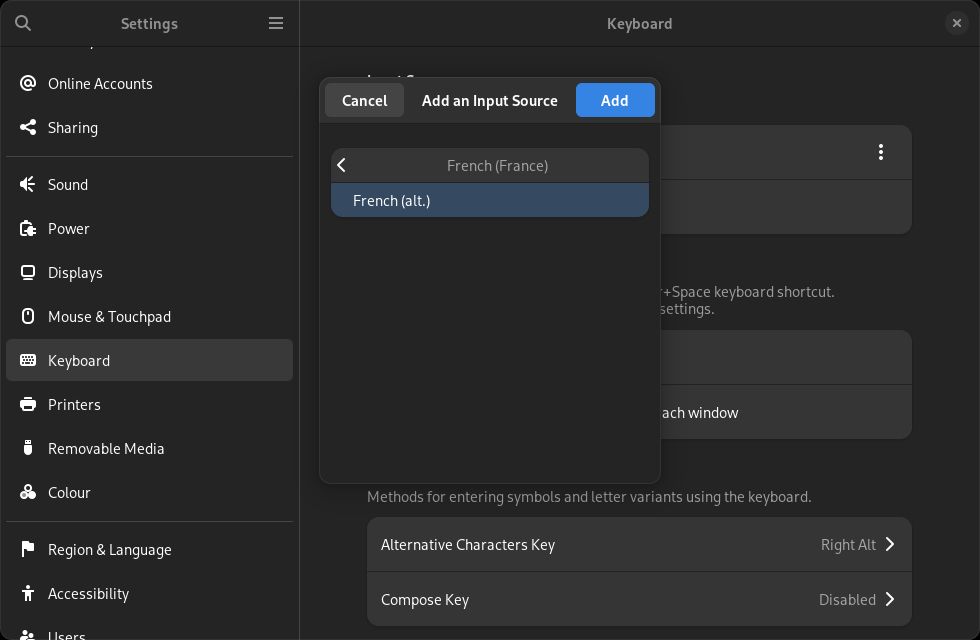Viewport: 980px width, 640px height.
Task: Click the Sharing icon in sidebar
Action: [x=28, y=128]
